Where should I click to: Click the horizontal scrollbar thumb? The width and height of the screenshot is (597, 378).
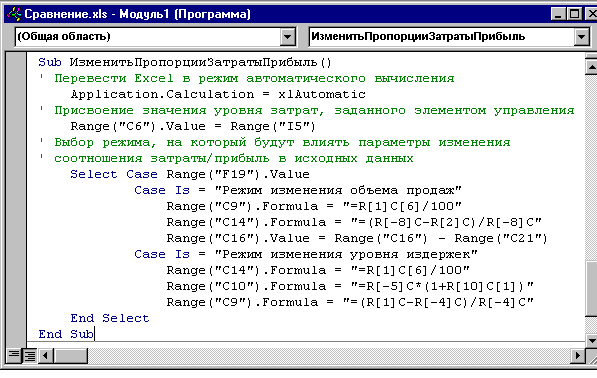[71, 356]
